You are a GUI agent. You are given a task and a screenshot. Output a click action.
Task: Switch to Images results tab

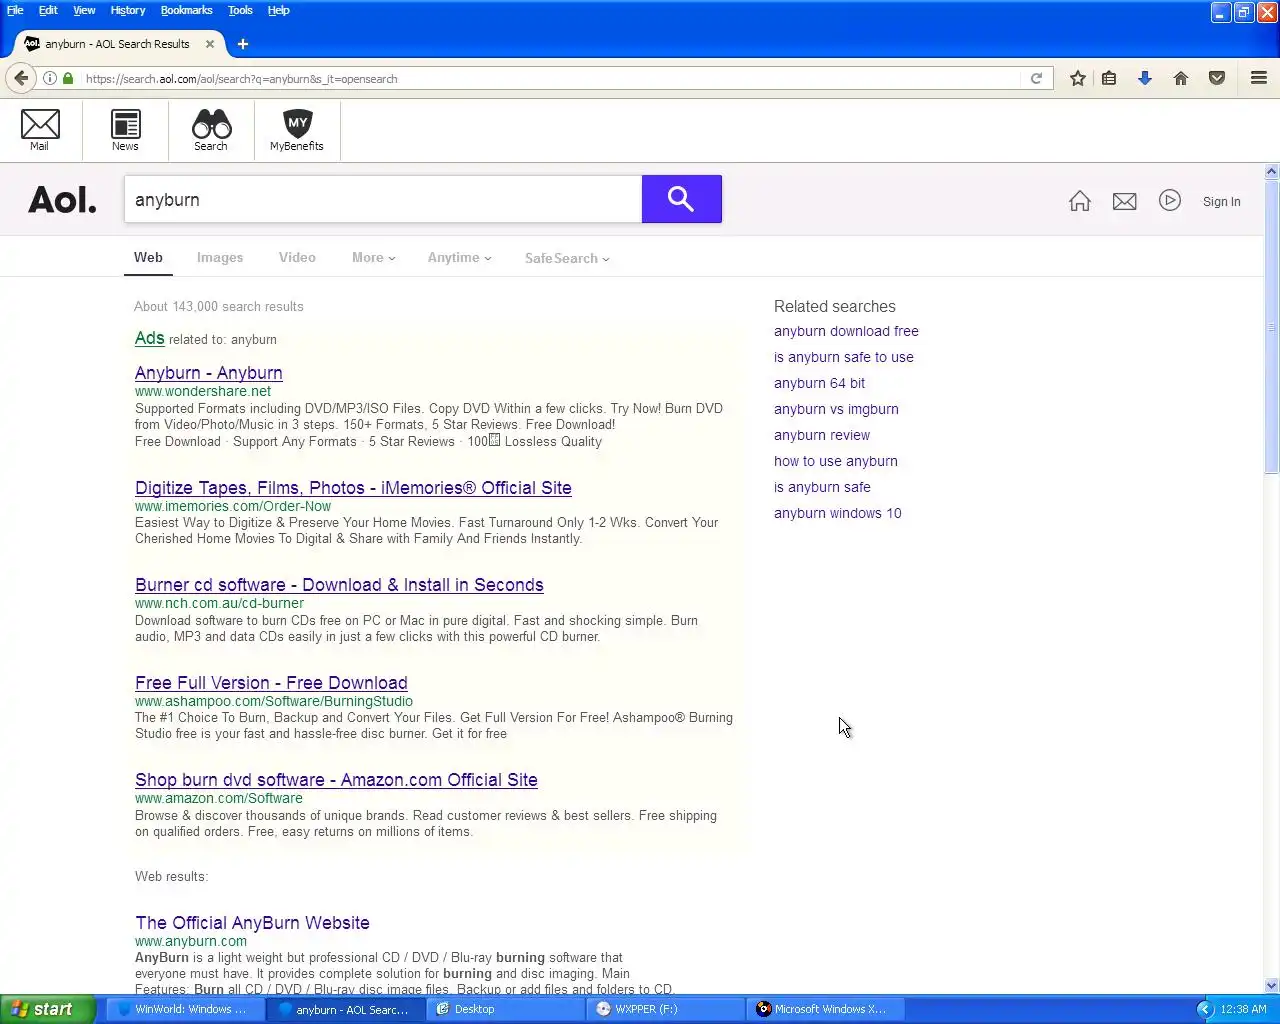[x=220, y=258]
